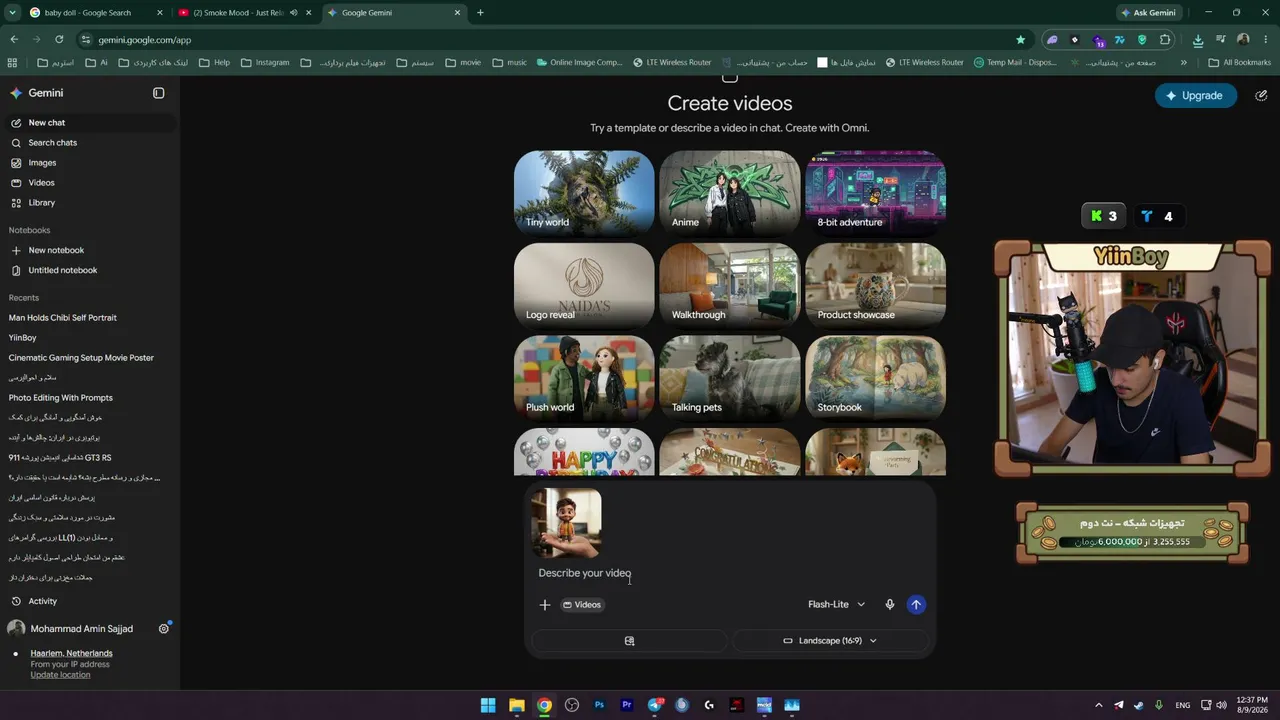Viewport: 1280px width, 720px height.
Task: Open File Explorer from the taskbar
Action: tap(516, 705)
